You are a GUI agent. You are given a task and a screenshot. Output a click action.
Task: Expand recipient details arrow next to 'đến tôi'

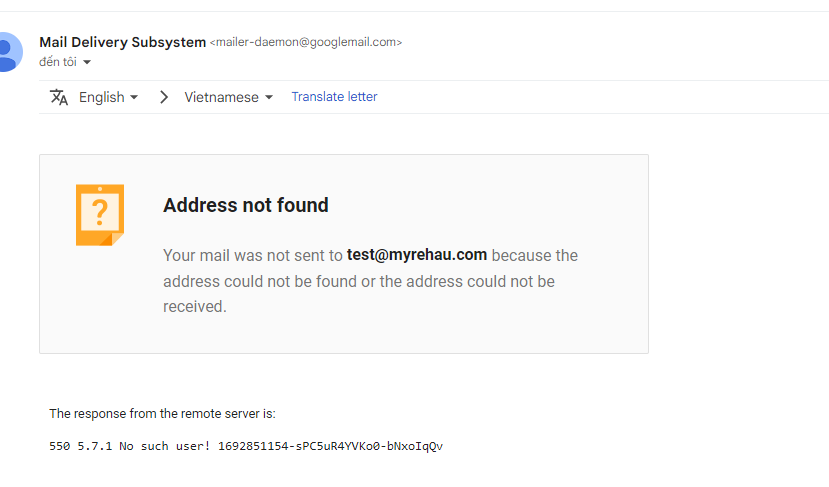87,63
